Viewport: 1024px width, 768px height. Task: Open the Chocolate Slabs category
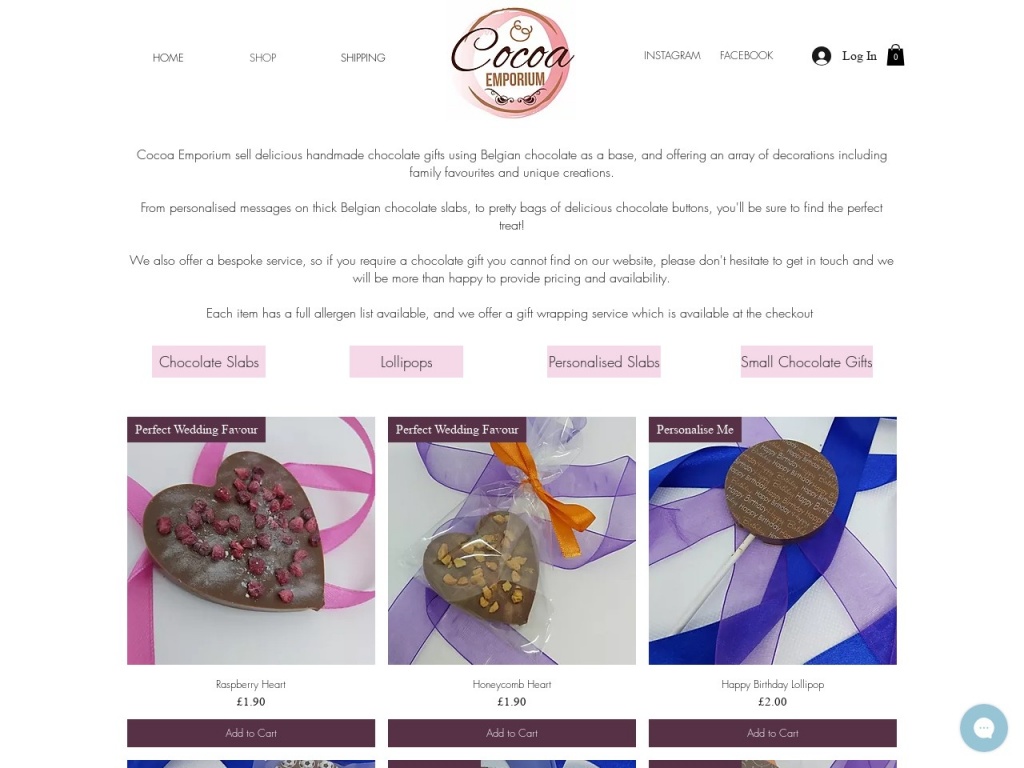(x=209, y=362)
